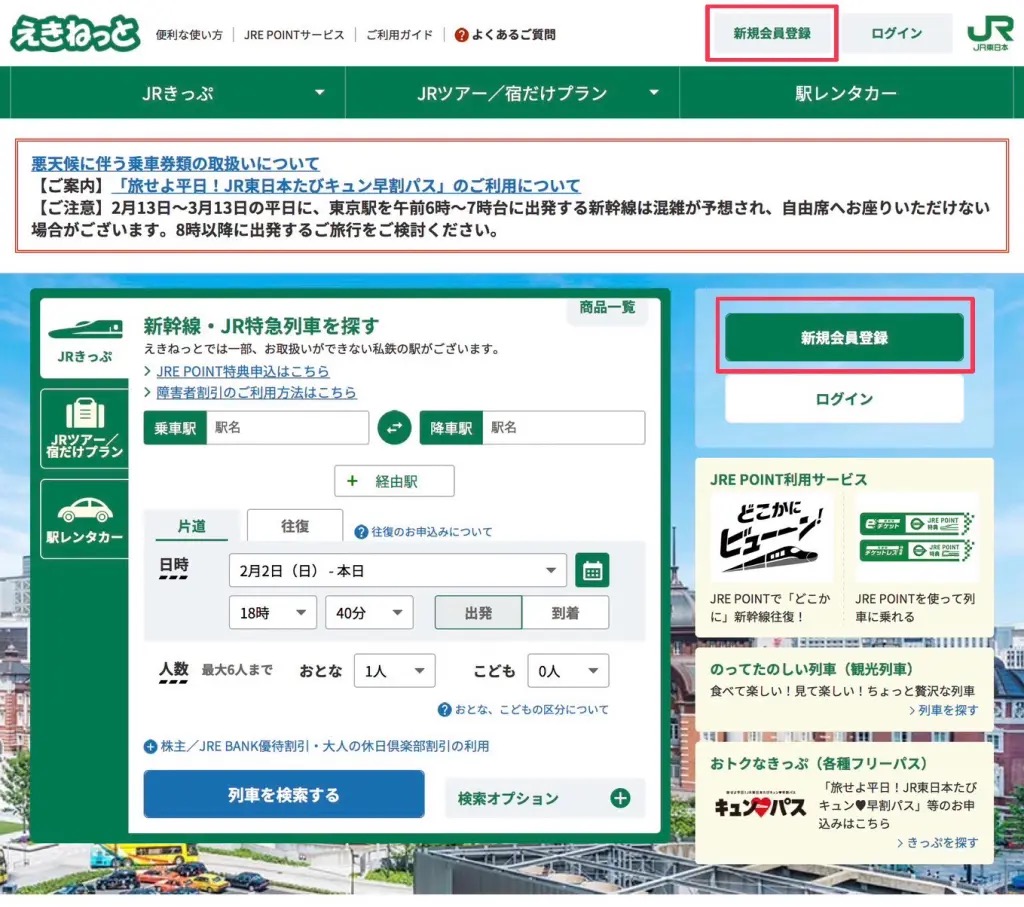Viewport: 1024px width, 907px height.
Task: Switch to the 往復 round-trip tab
Action: point(295,526)
